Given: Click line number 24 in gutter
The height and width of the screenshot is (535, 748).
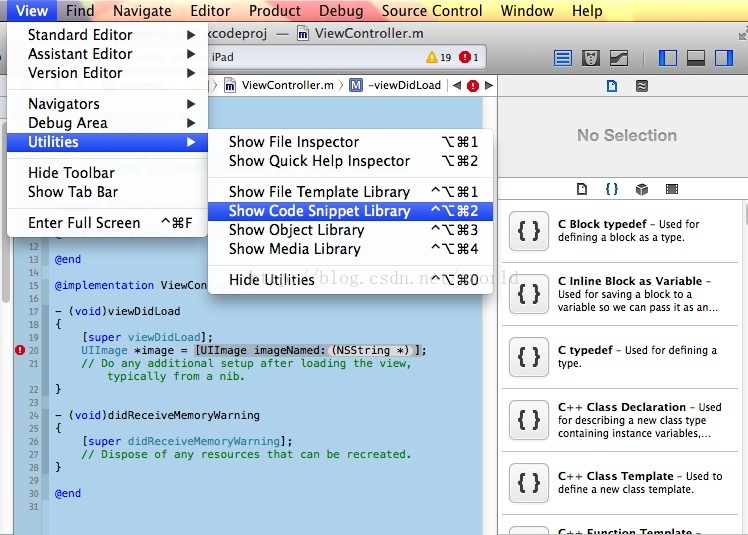Looking at the screenshot, I should (33, 415).
